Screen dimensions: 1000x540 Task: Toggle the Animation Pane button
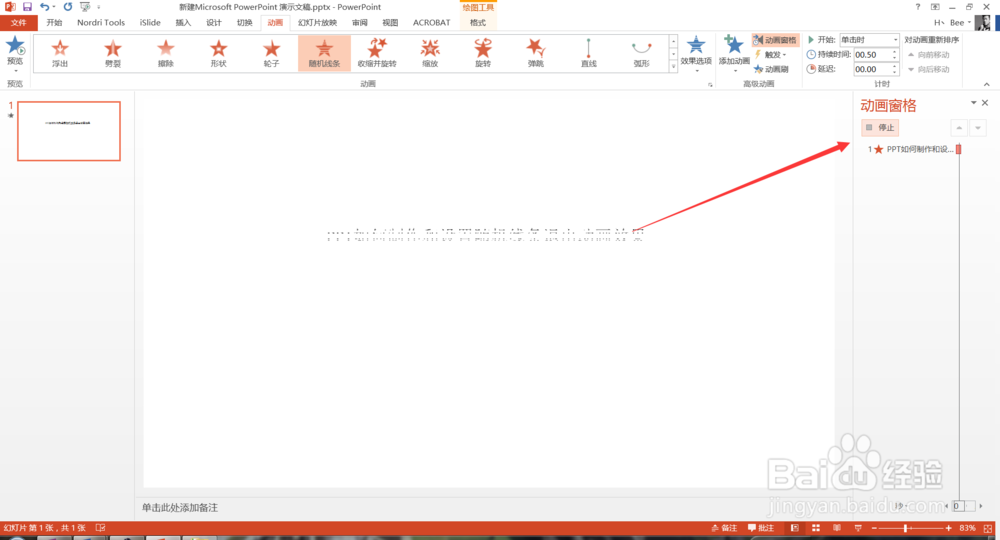point(776,40)
